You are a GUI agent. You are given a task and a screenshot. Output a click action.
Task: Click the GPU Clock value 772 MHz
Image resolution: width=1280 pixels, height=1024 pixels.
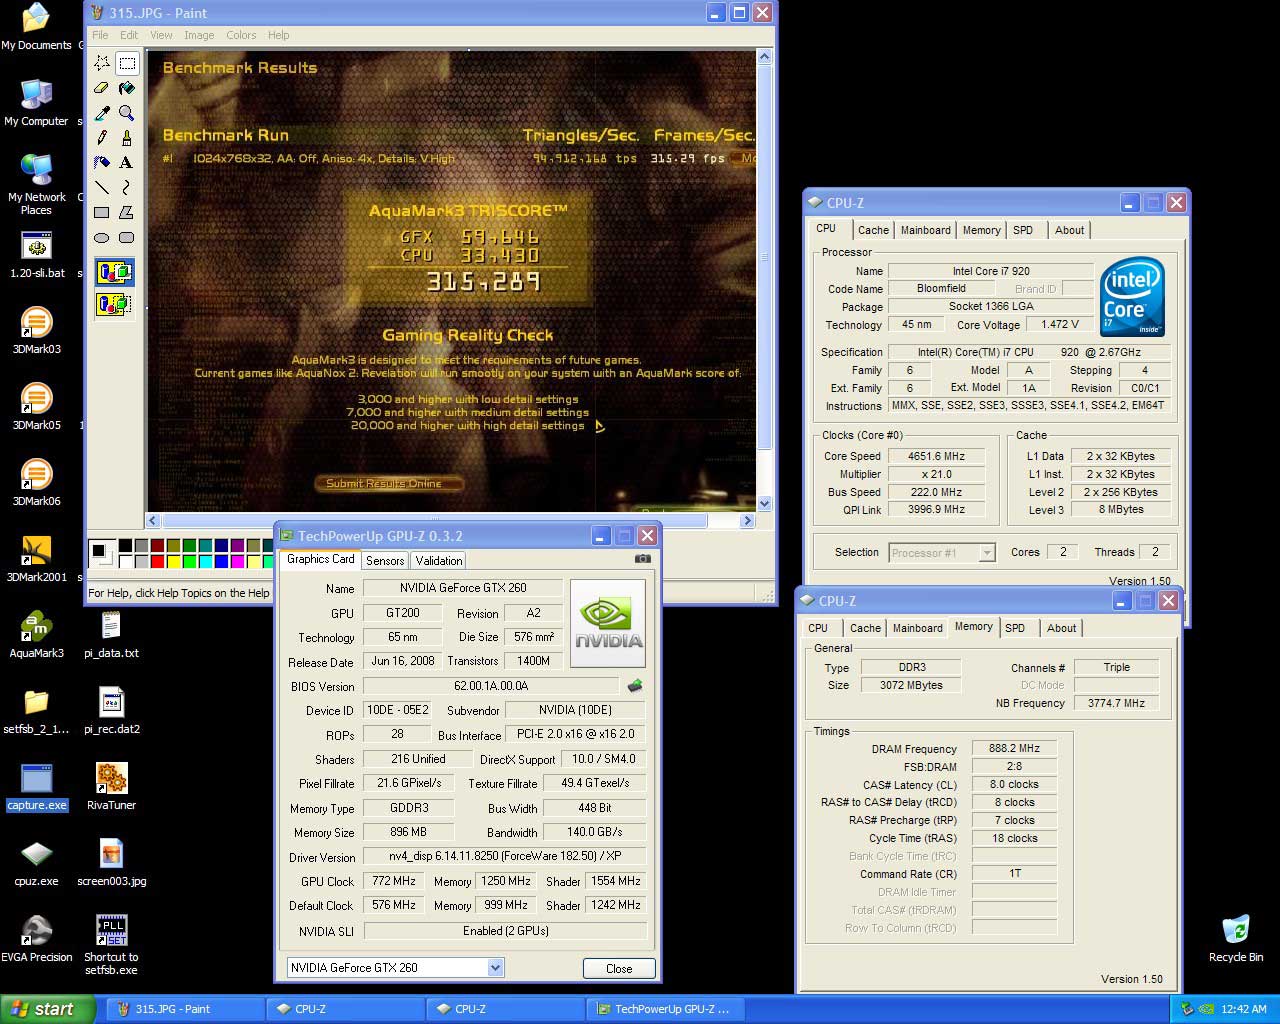(x=394, y=881)
